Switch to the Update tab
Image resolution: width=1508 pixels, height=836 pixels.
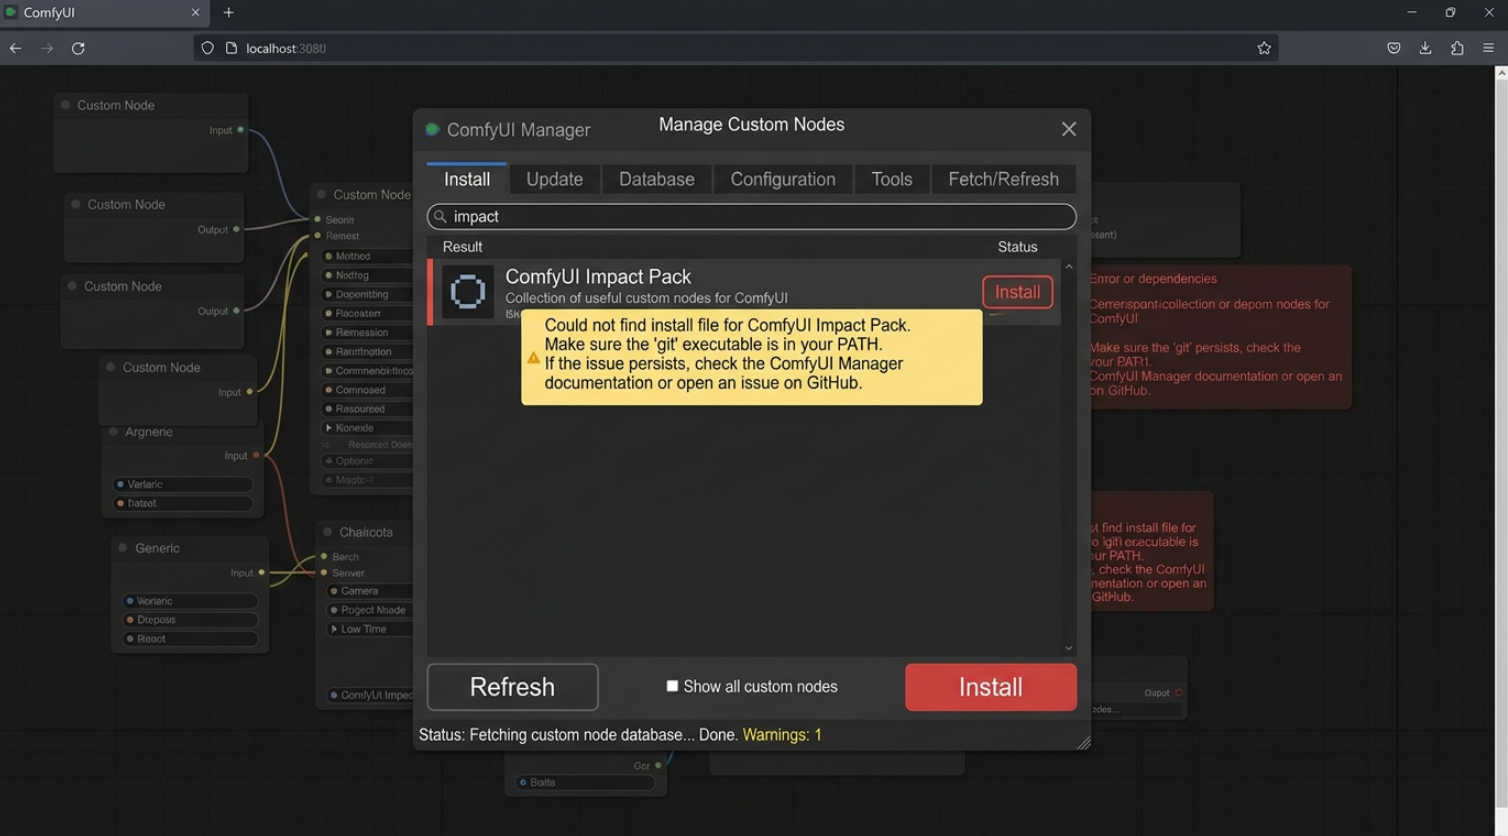(x=555, y=179)
